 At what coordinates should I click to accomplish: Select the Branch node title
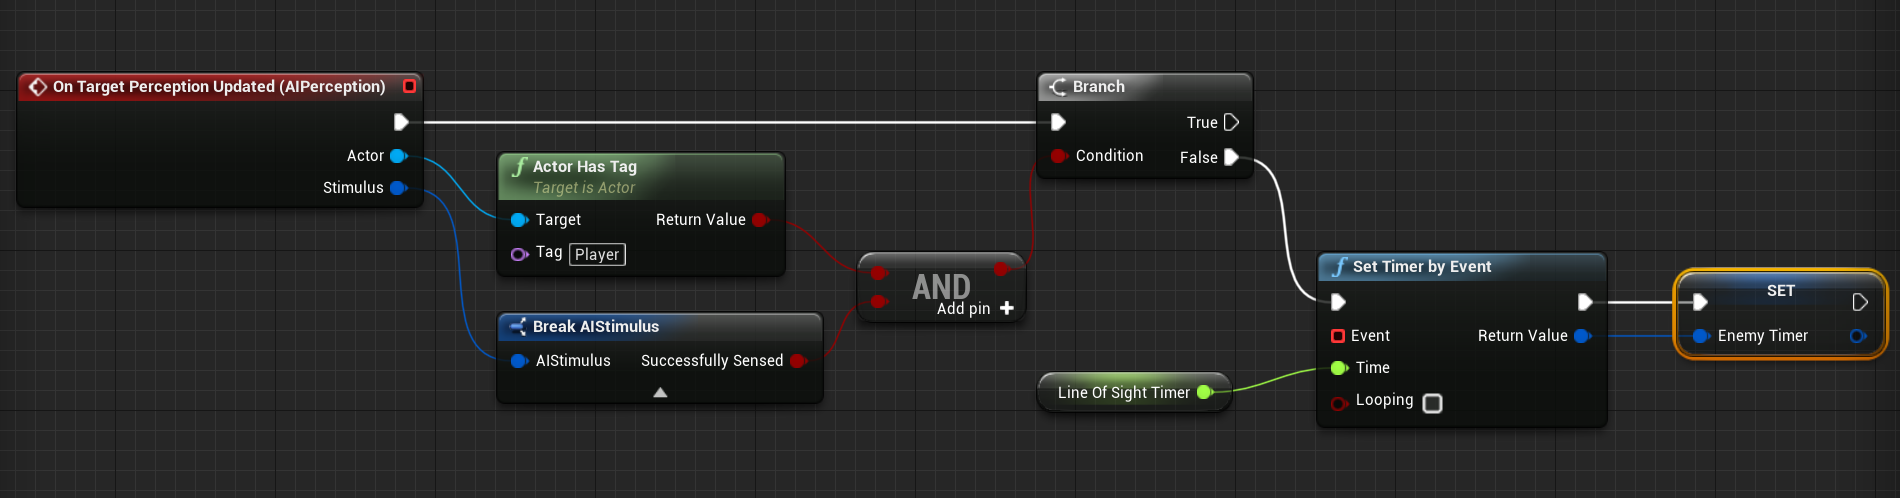pyautogui.click(x=1098, y=87)
